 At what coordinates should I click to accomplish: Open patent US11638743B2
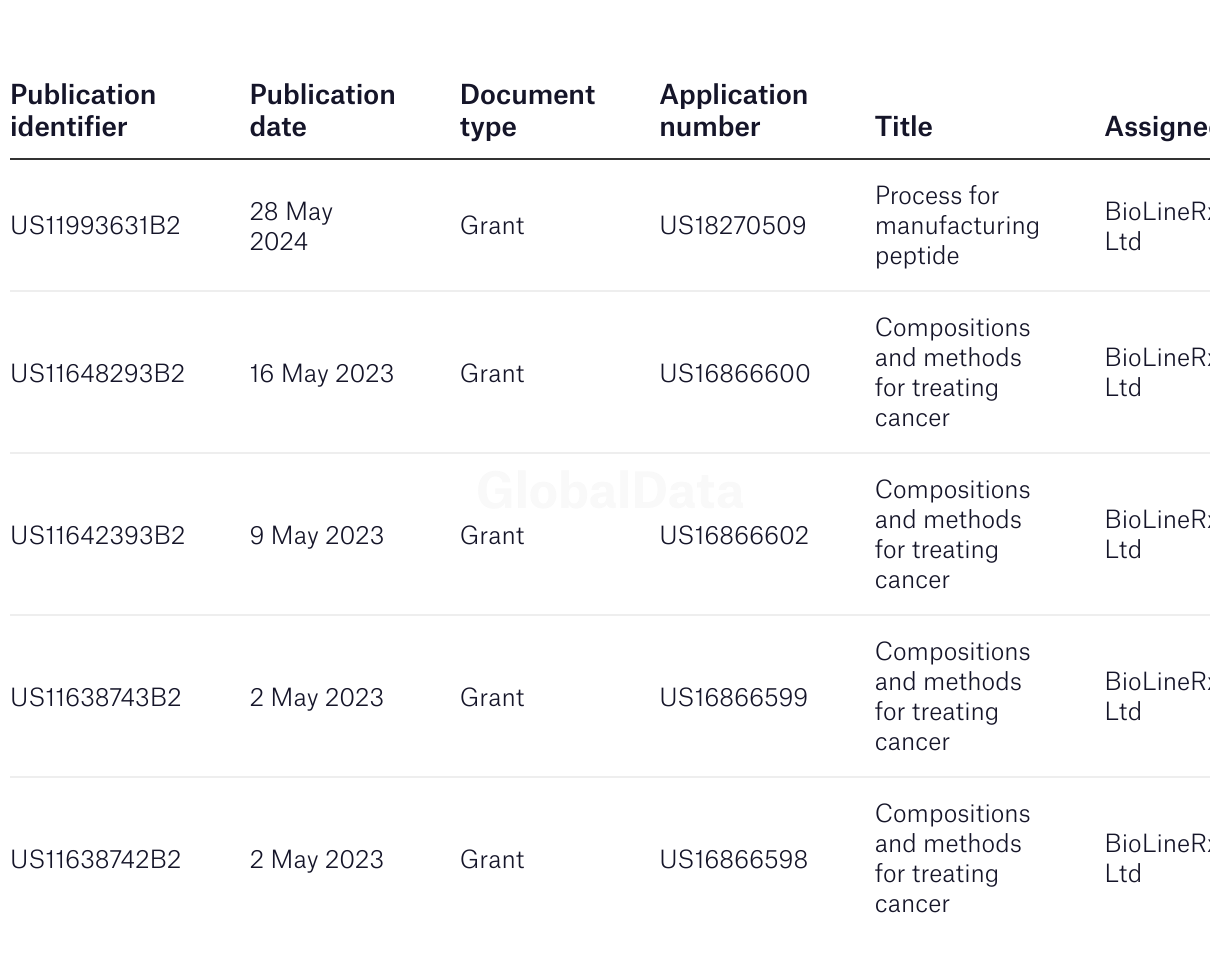tap(95, 698)
